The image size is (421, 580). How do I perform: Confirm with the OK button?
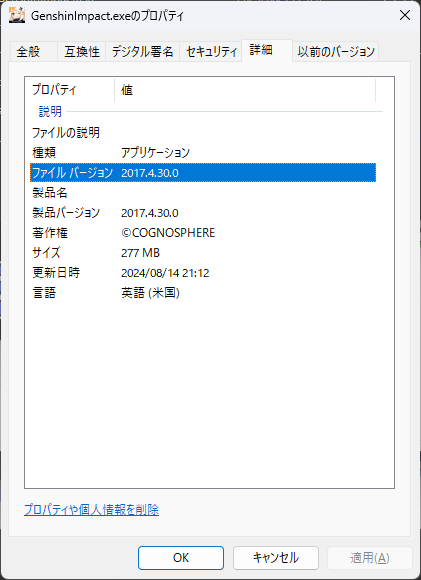click(x=181, y=558)
